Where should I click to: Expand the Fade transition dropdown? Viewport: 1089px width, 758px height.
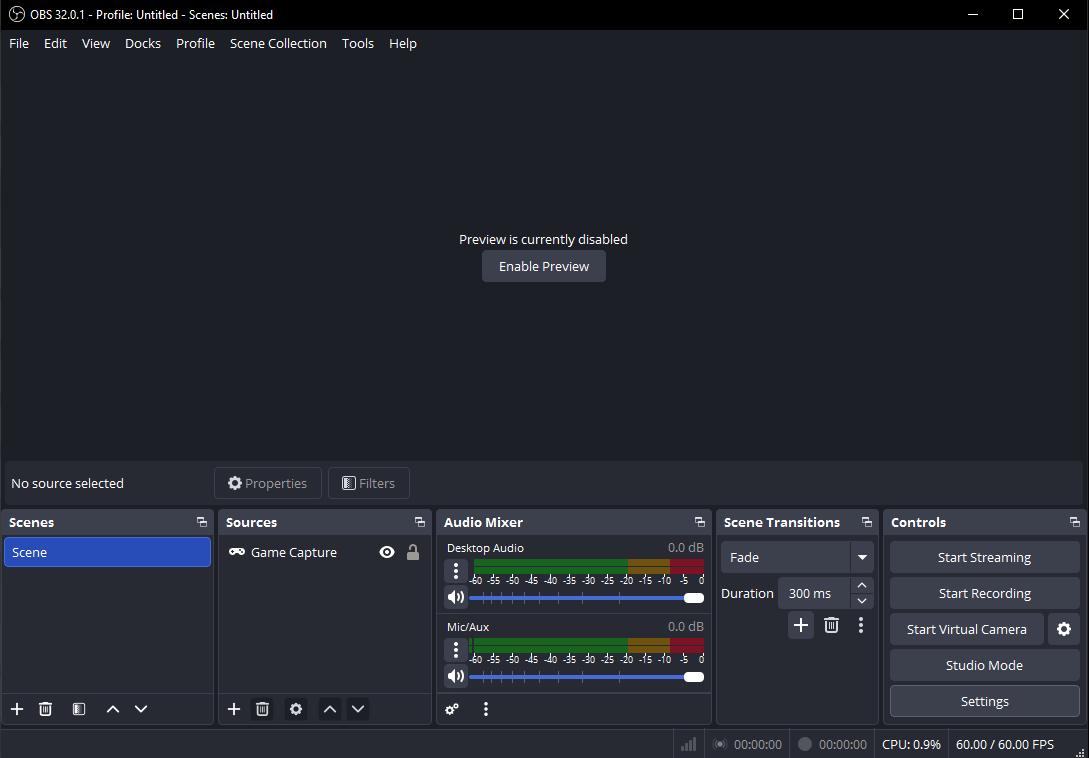coord(862,557)
